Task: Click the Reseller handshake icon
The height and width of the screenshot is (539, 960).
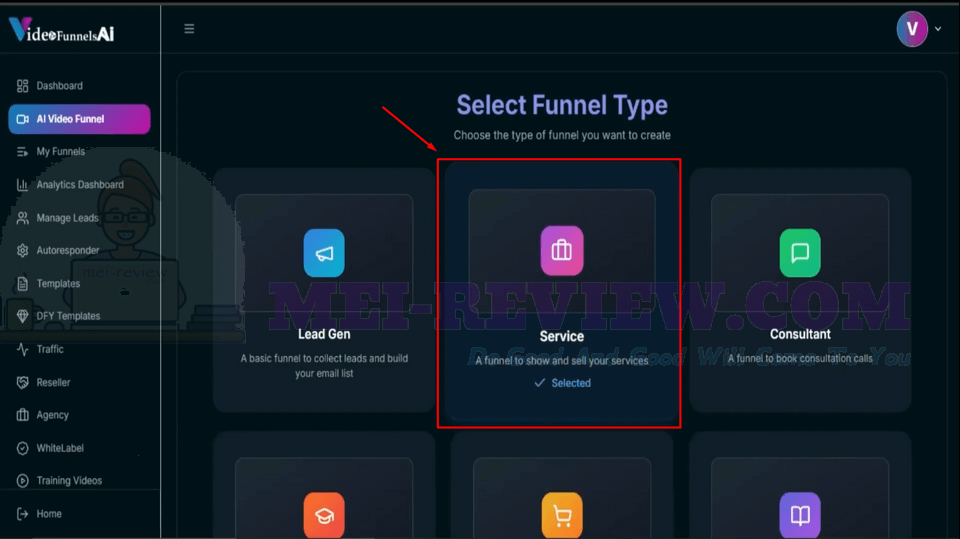Action: [23, 382]
